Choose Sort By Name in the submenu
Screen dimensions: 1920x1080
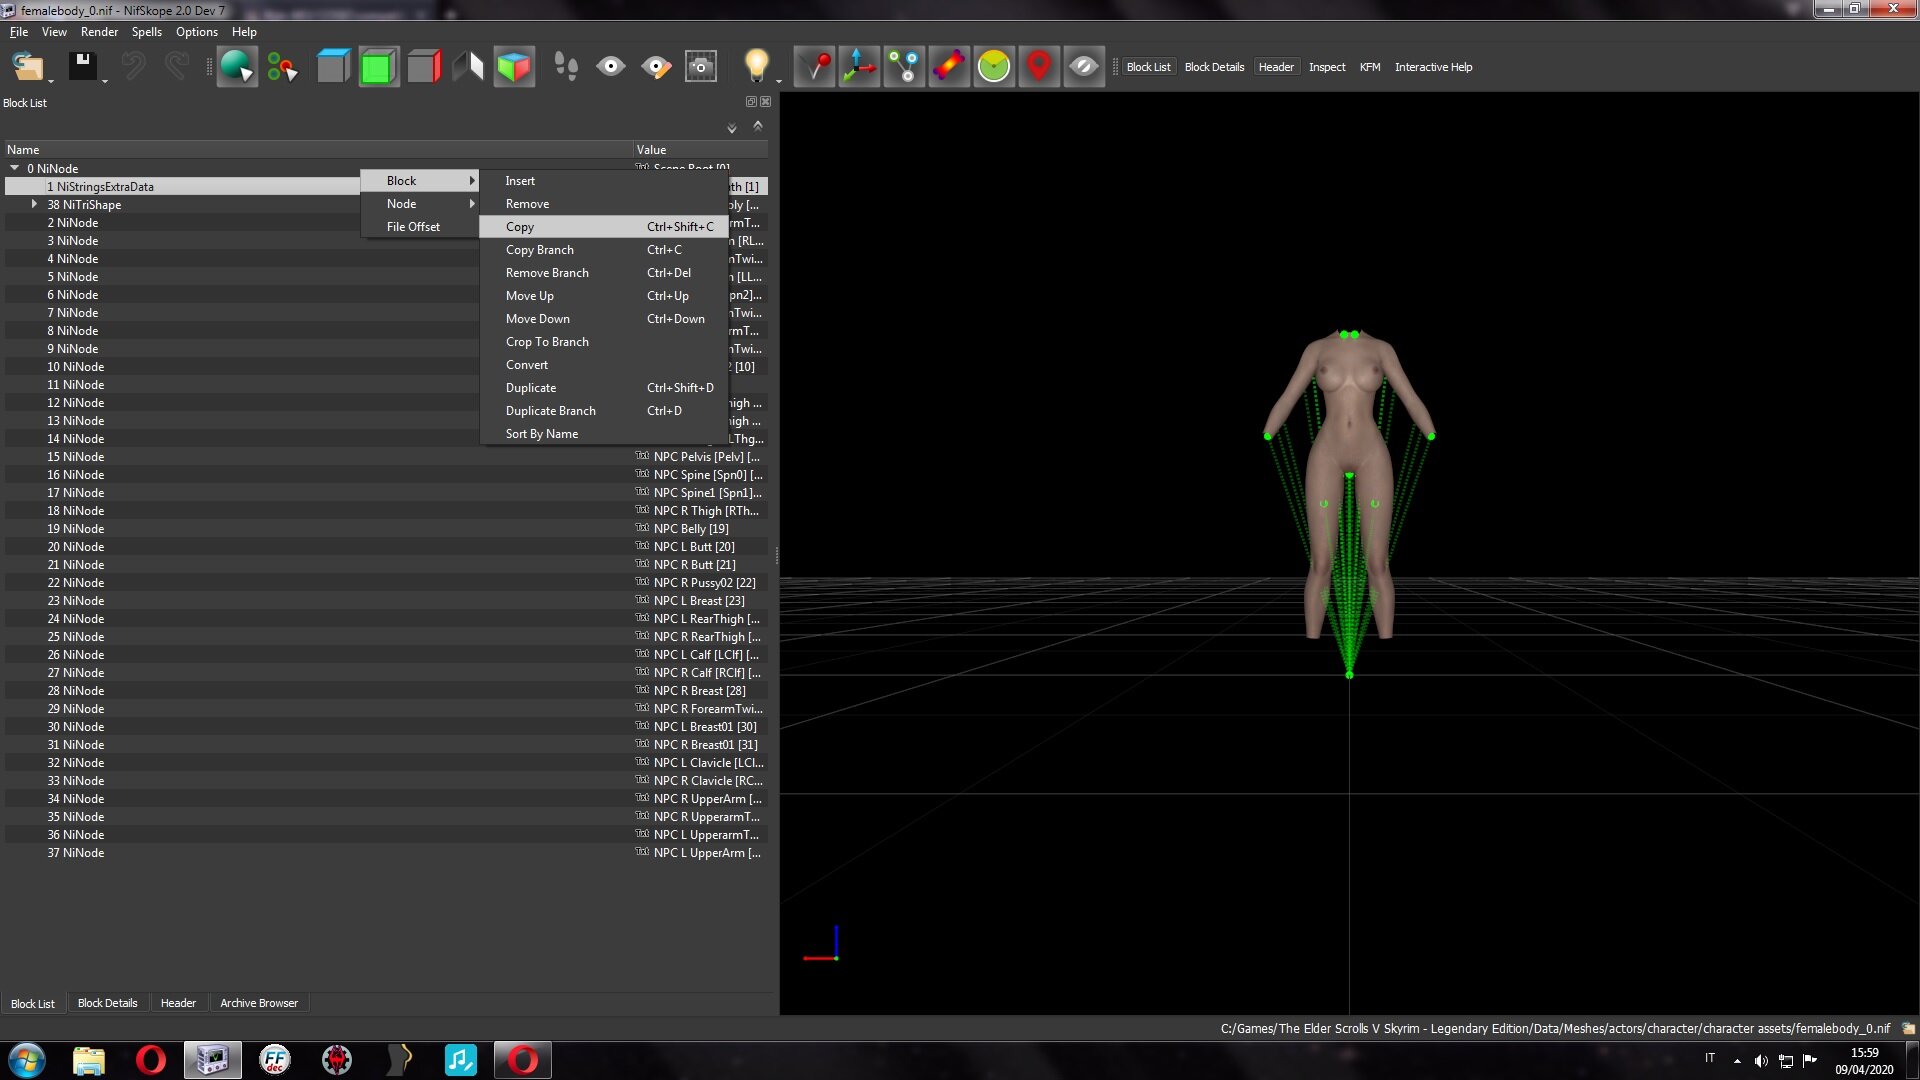coord(603,434)
